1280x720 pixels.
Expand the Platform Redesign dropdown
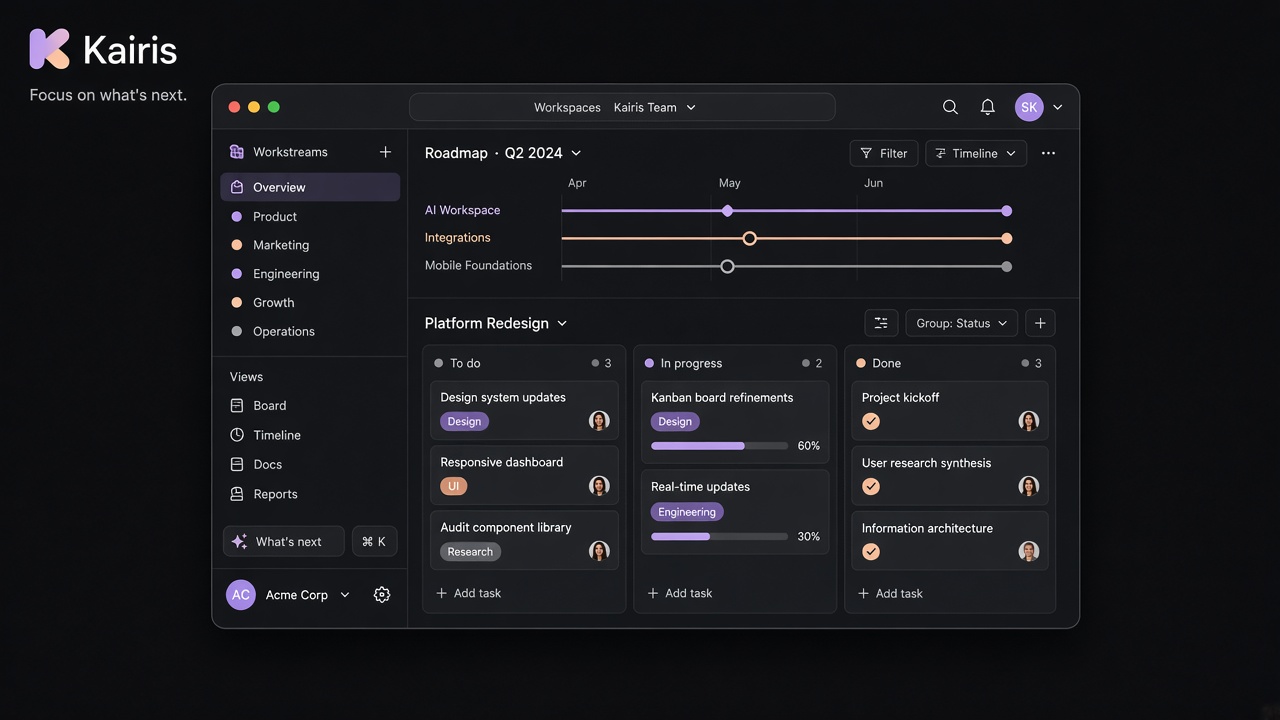pos(496,323)
